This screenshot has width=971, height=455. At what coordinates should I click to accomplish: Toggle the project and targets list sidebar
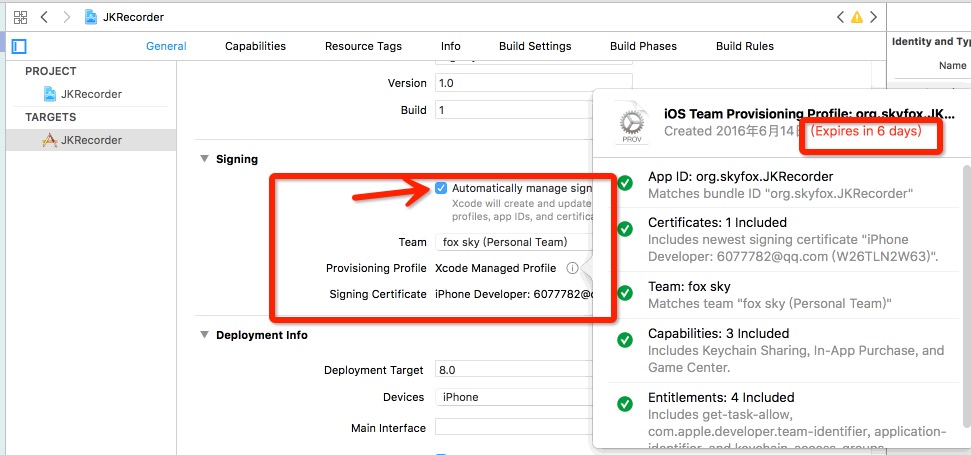tap(19, 46)
